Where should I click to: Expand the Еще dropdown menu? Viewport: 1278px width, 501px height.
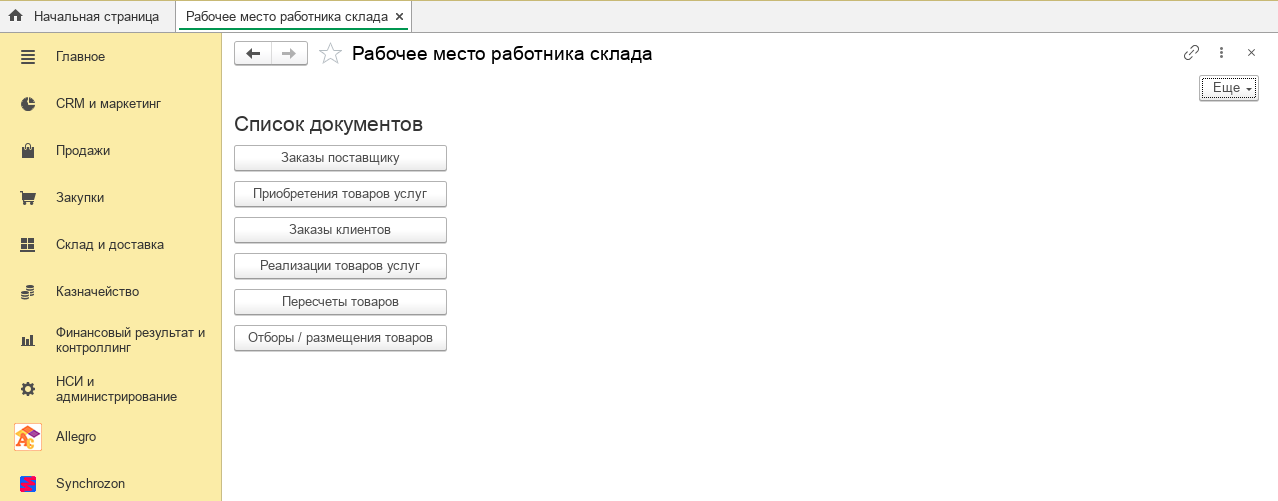pos(1229,88)
